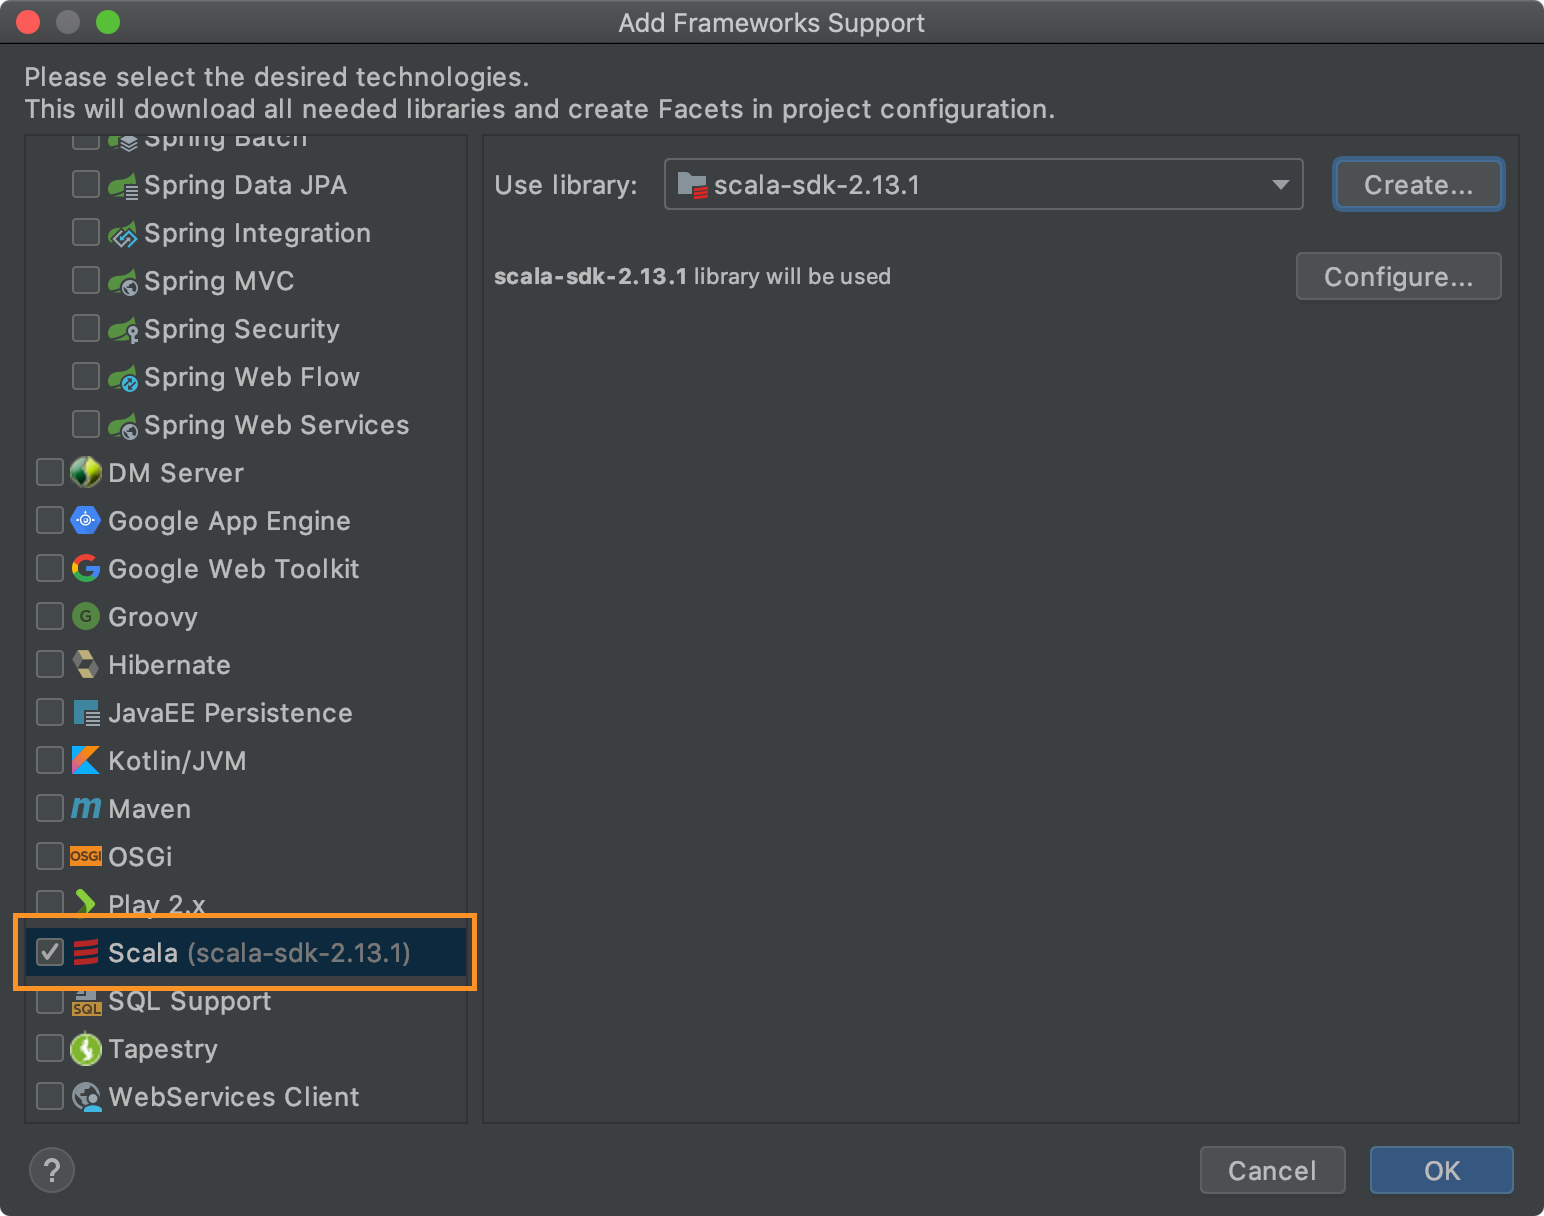Click the Create... button
Viewport: 1544px width, 1216px height.
tap(1418, 185)
